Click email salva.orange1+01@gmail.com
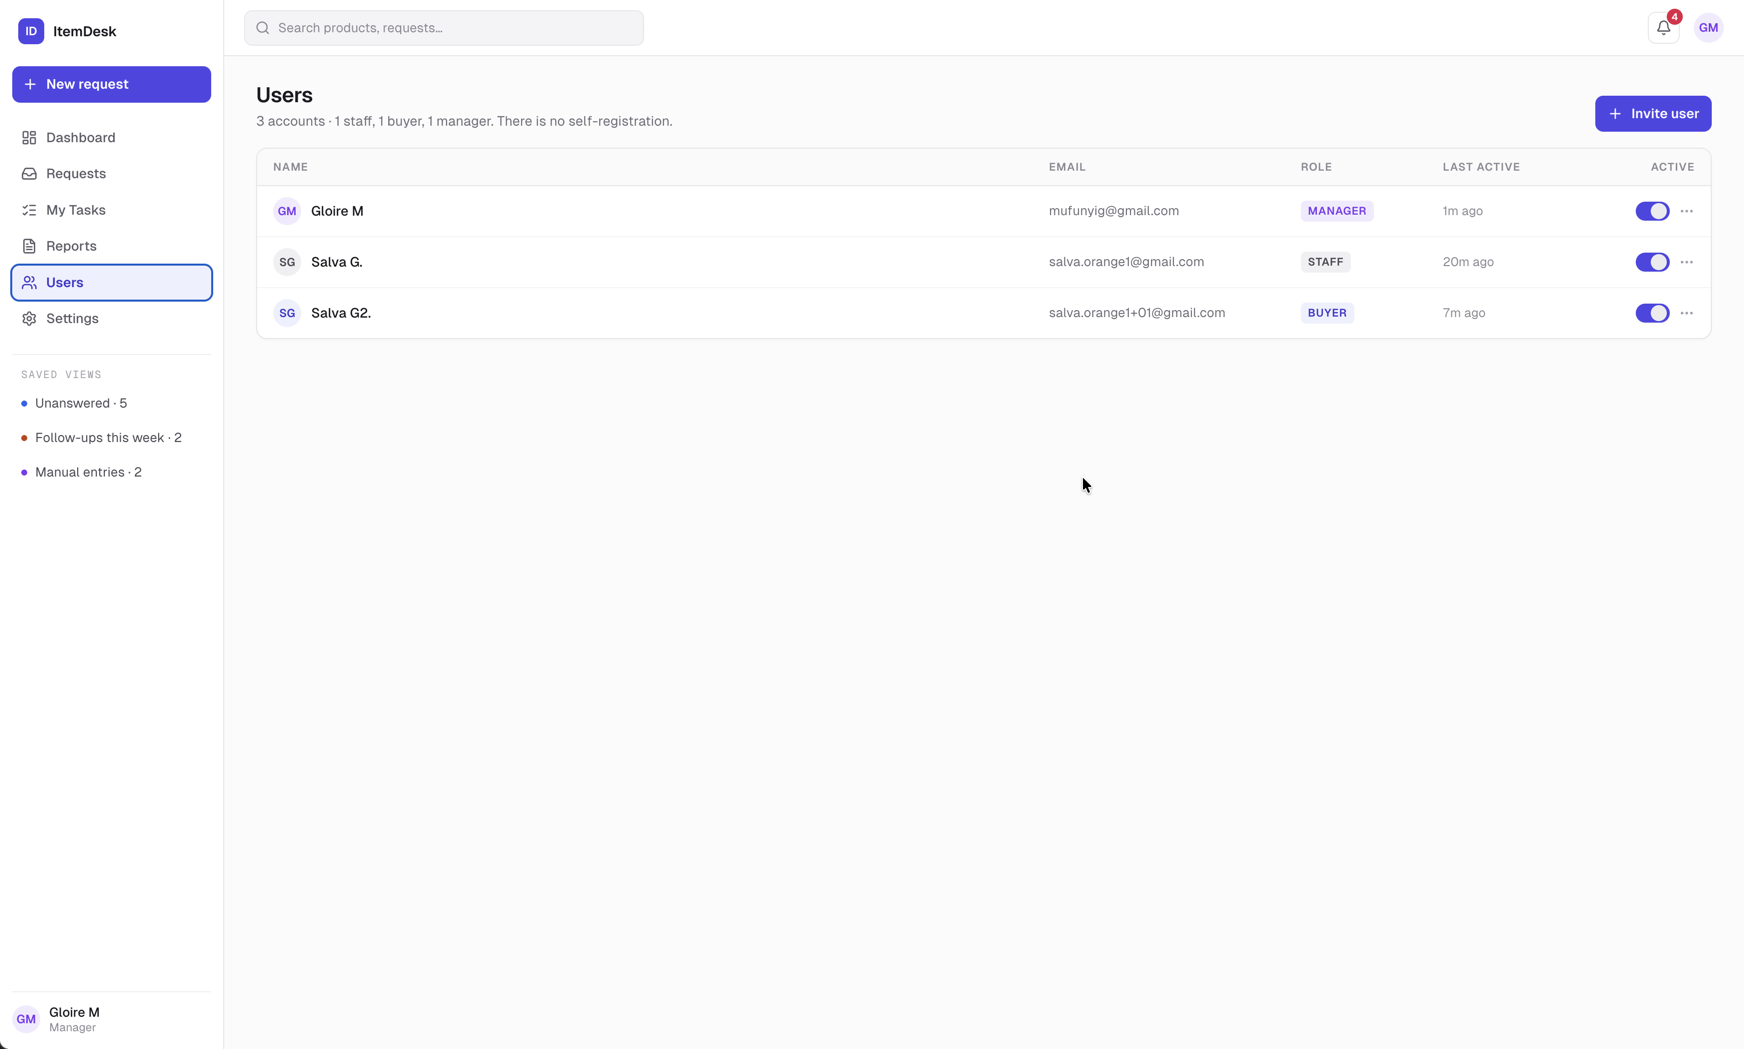 1137,313
